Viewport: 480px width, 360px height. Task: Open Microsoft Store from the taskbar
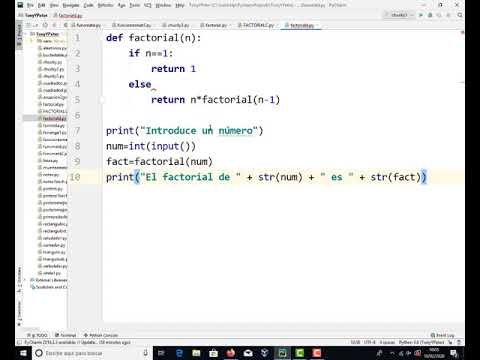pos(214,353)
